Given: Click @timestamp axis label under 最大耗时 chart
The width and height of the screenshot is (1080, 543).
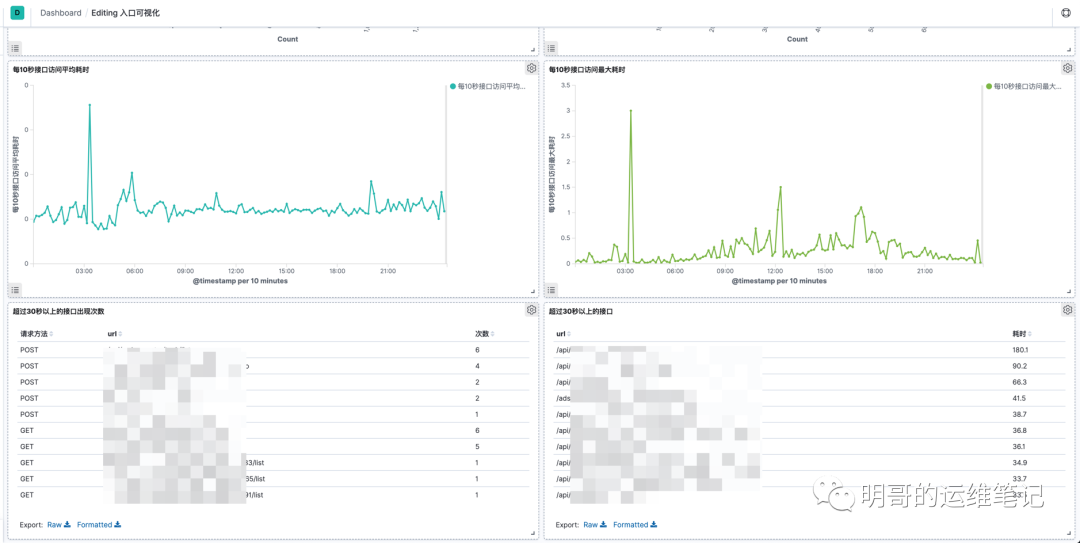Looking at the screenshot, I should click(x=779, y=281).
